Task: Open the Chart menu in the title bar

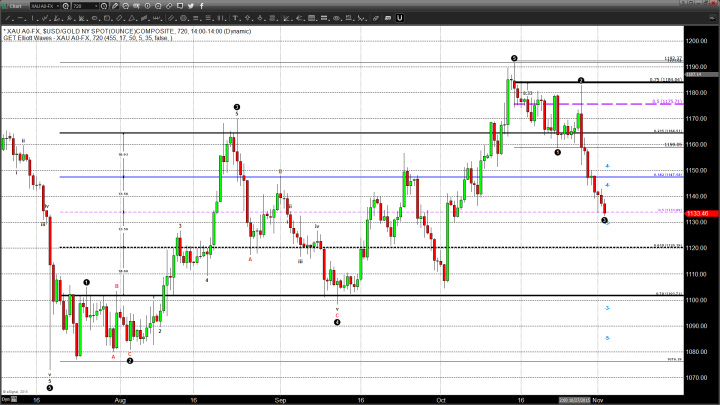Action: pyautogui.click(x=14, y=4)
